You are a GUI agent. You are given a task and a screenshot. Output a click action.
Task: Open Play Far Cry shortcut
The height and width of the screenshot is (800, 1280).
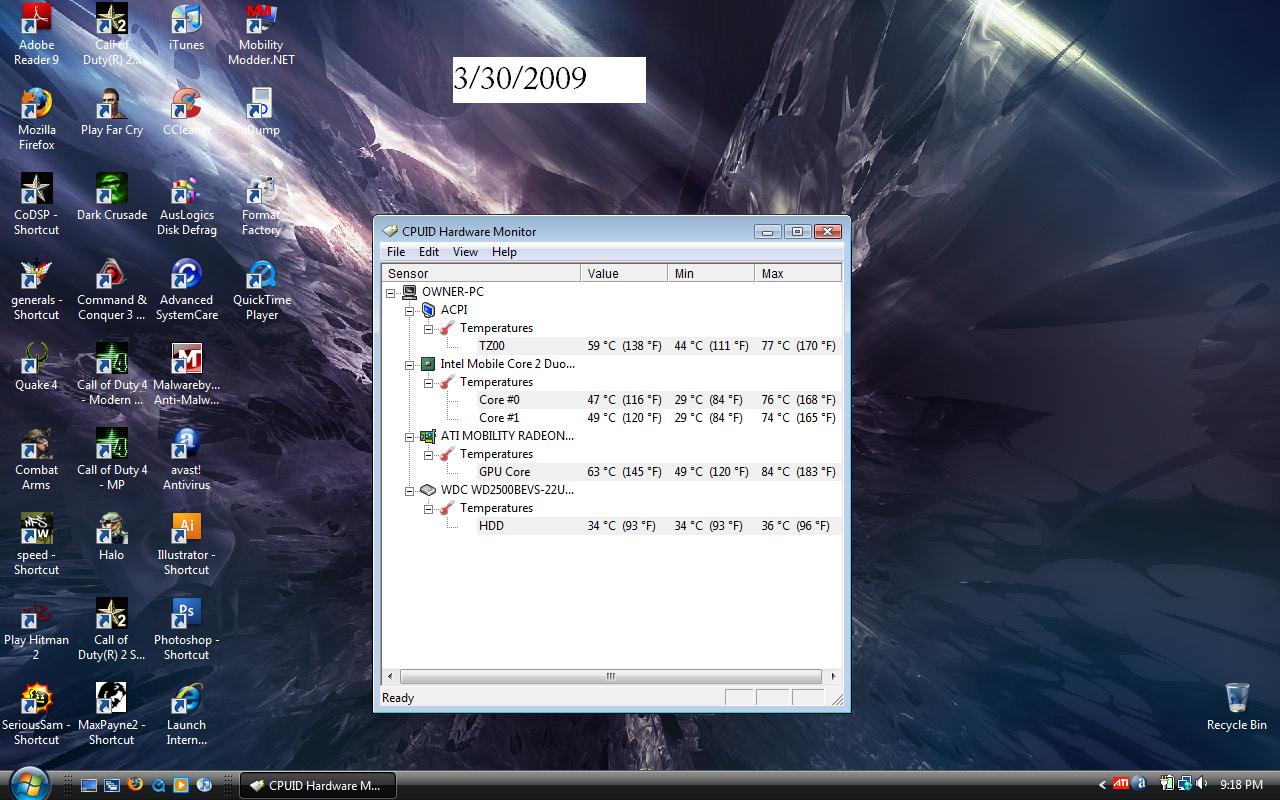pos(111,113)
